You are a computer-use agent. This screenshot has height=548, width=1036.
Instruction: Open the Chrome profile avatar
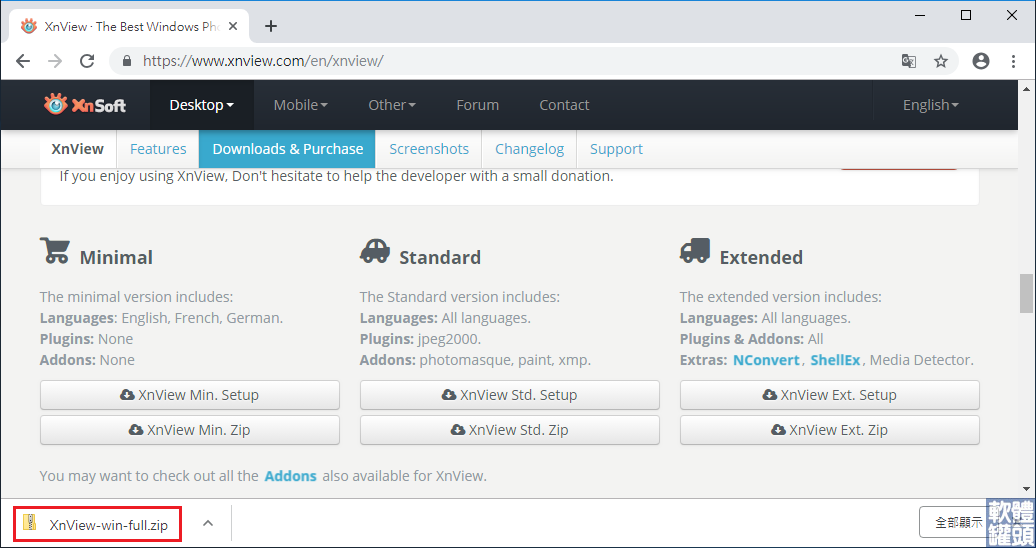[x=981, y=61]
